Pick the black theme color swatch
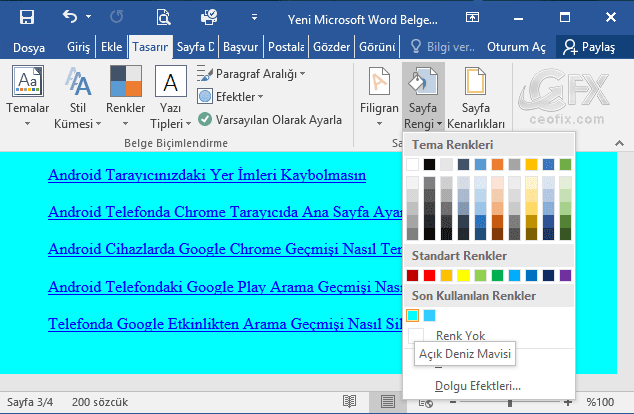634x414 pixels. pos(429,165)
